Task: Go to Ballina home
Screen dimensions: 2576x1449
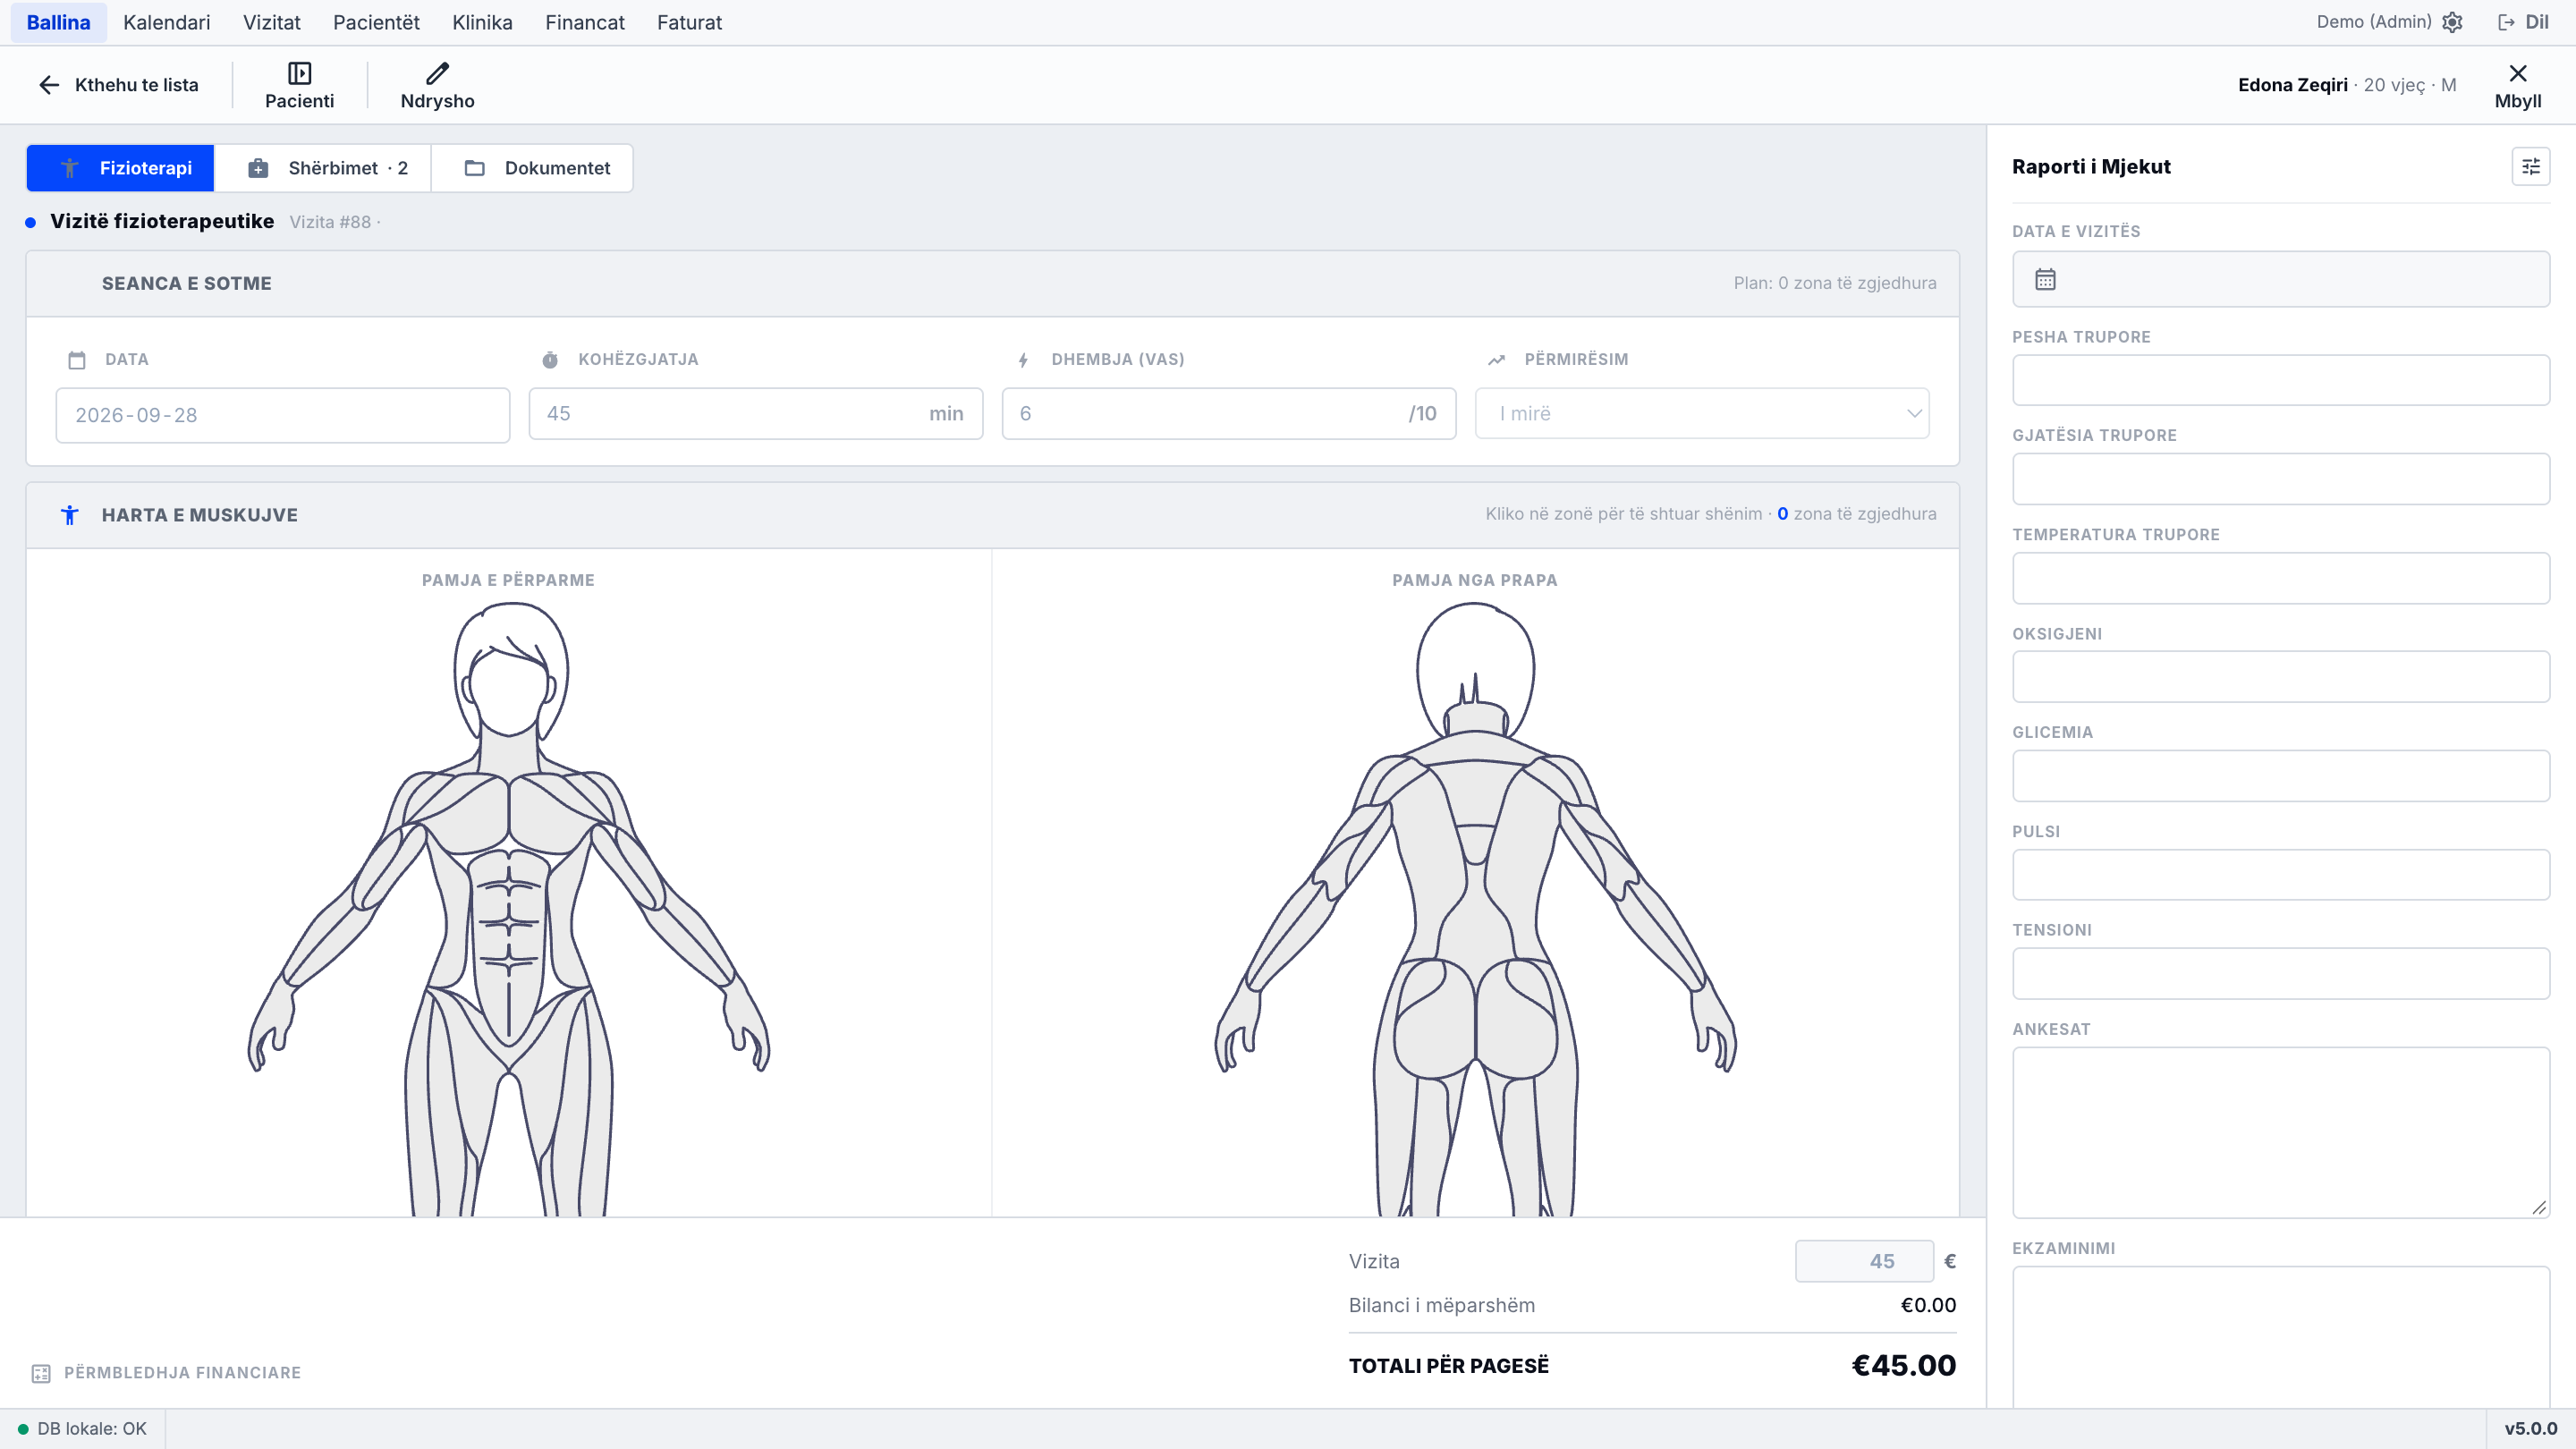Action: (x=58, y=22)
